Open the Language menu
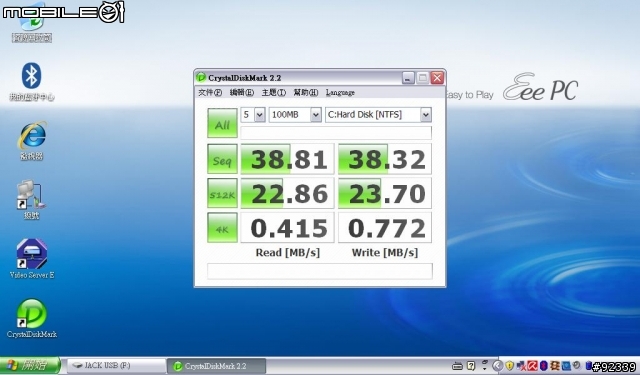 [340, 93]
